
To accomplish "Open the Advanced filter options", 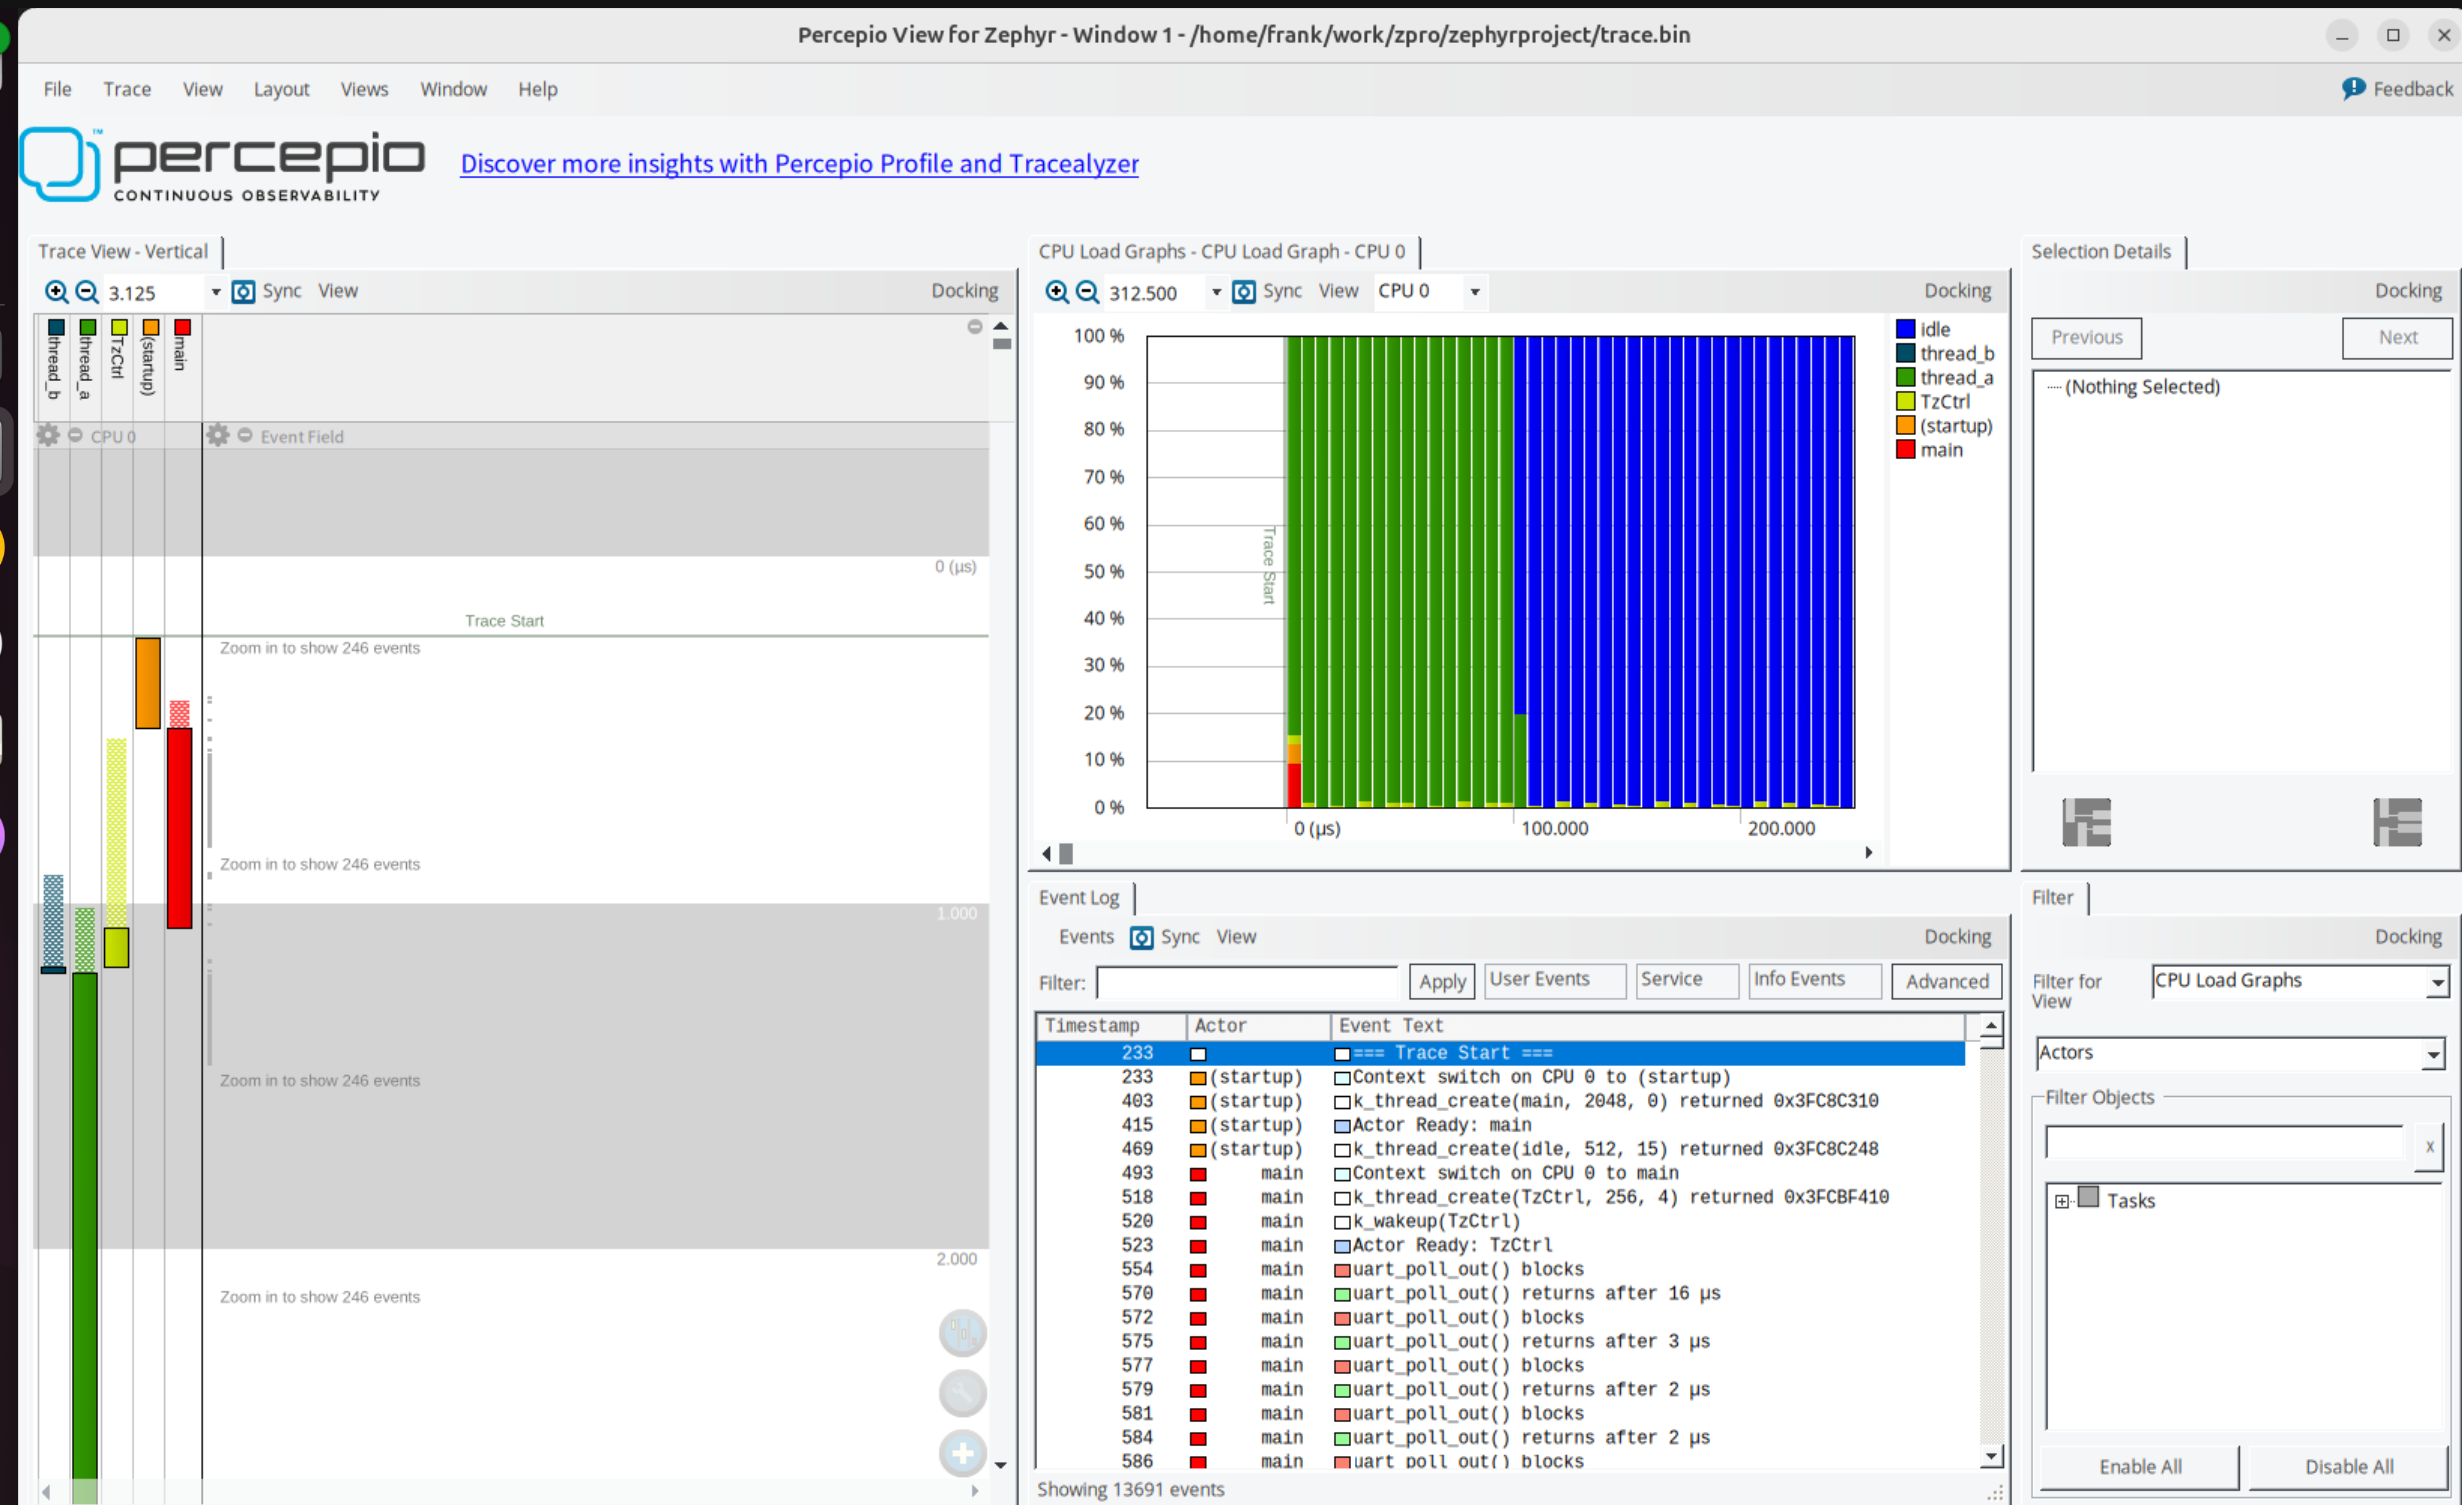I will [x=1946, y=981].
